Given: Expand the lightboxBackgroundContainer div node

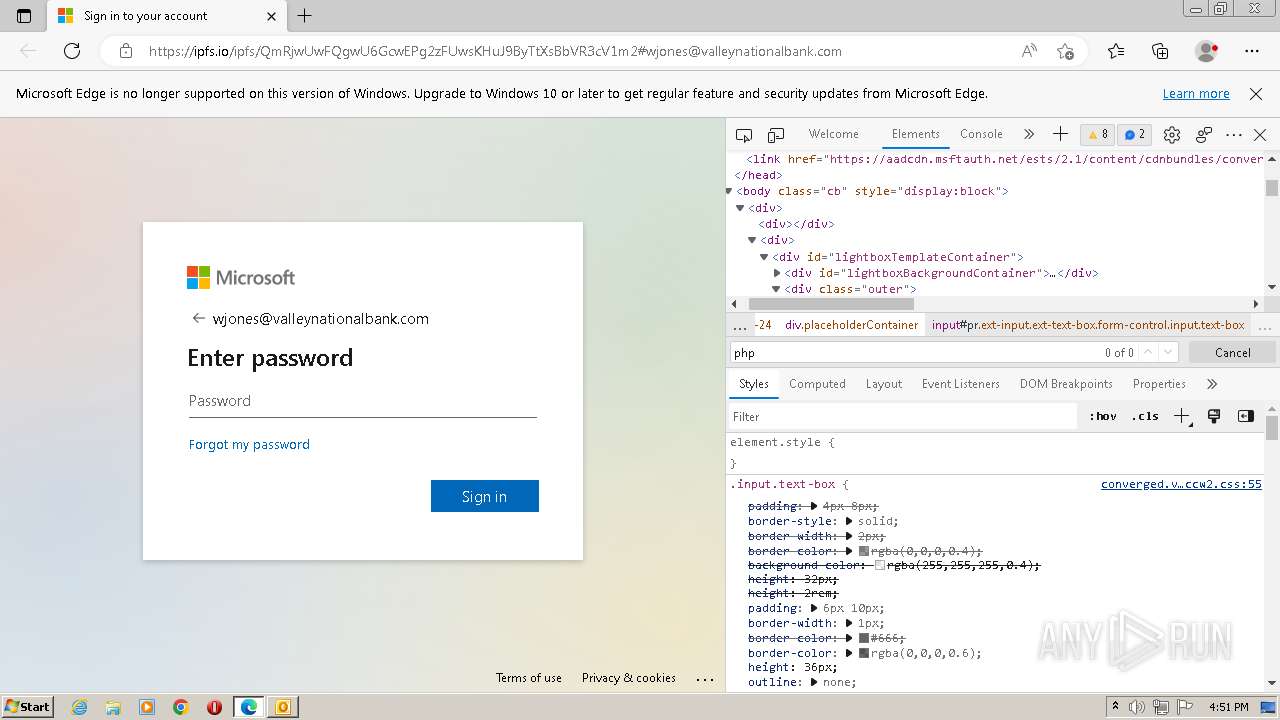Looking at the screenshot, I should 777,273.
